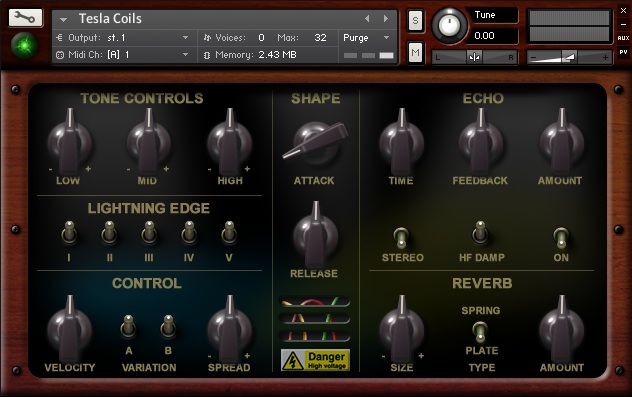
Task: Toggle the Echo STEREO switch
Action: point(401,237)
